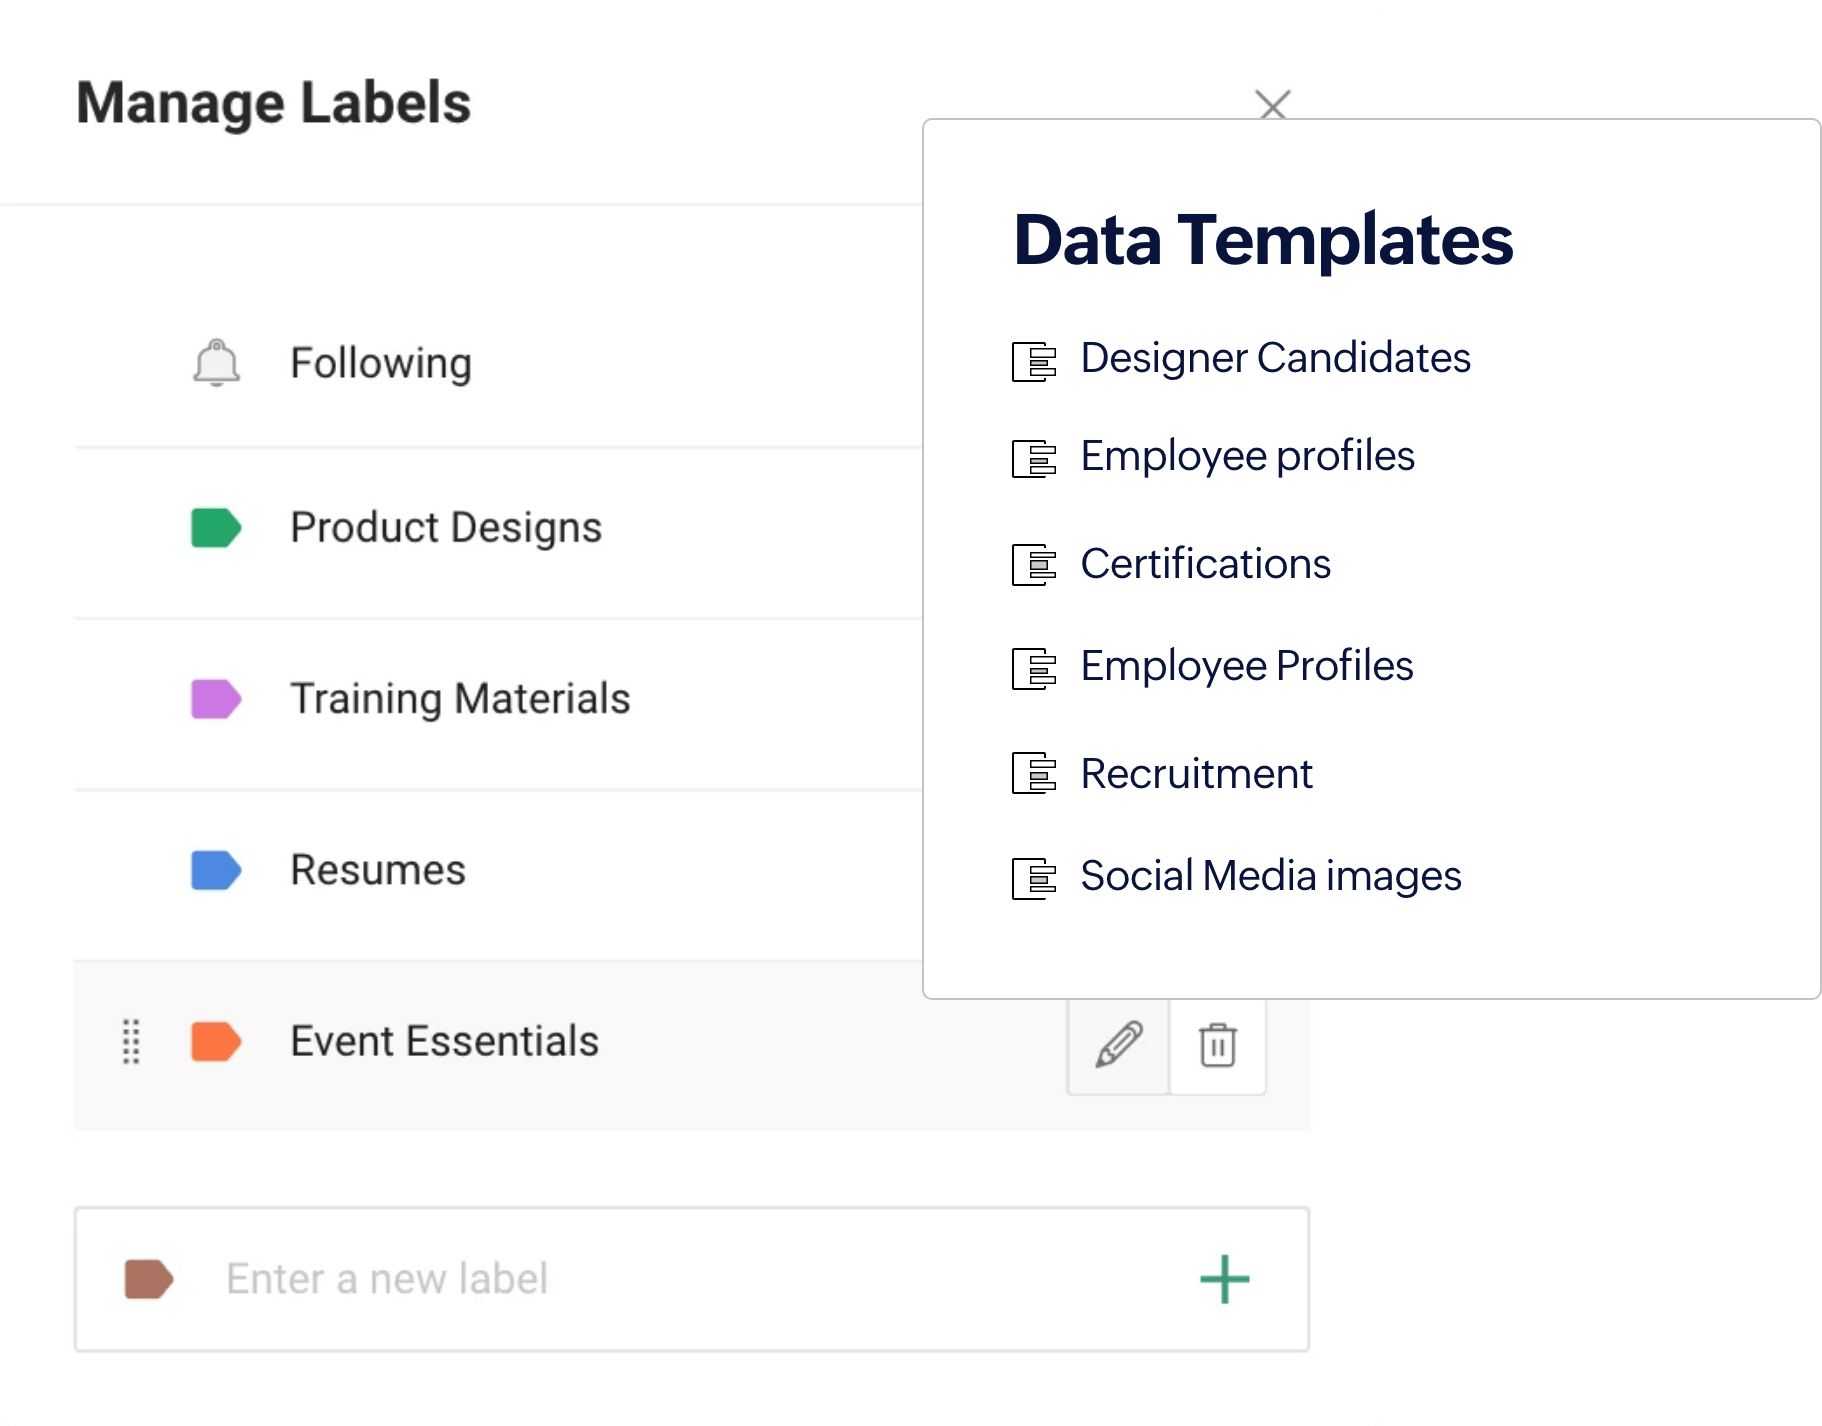The width and height of the screenshot is (1822, 1426).
Task: Click the drag handle beside Event Essentials
Action: [x=131, y=1041]
